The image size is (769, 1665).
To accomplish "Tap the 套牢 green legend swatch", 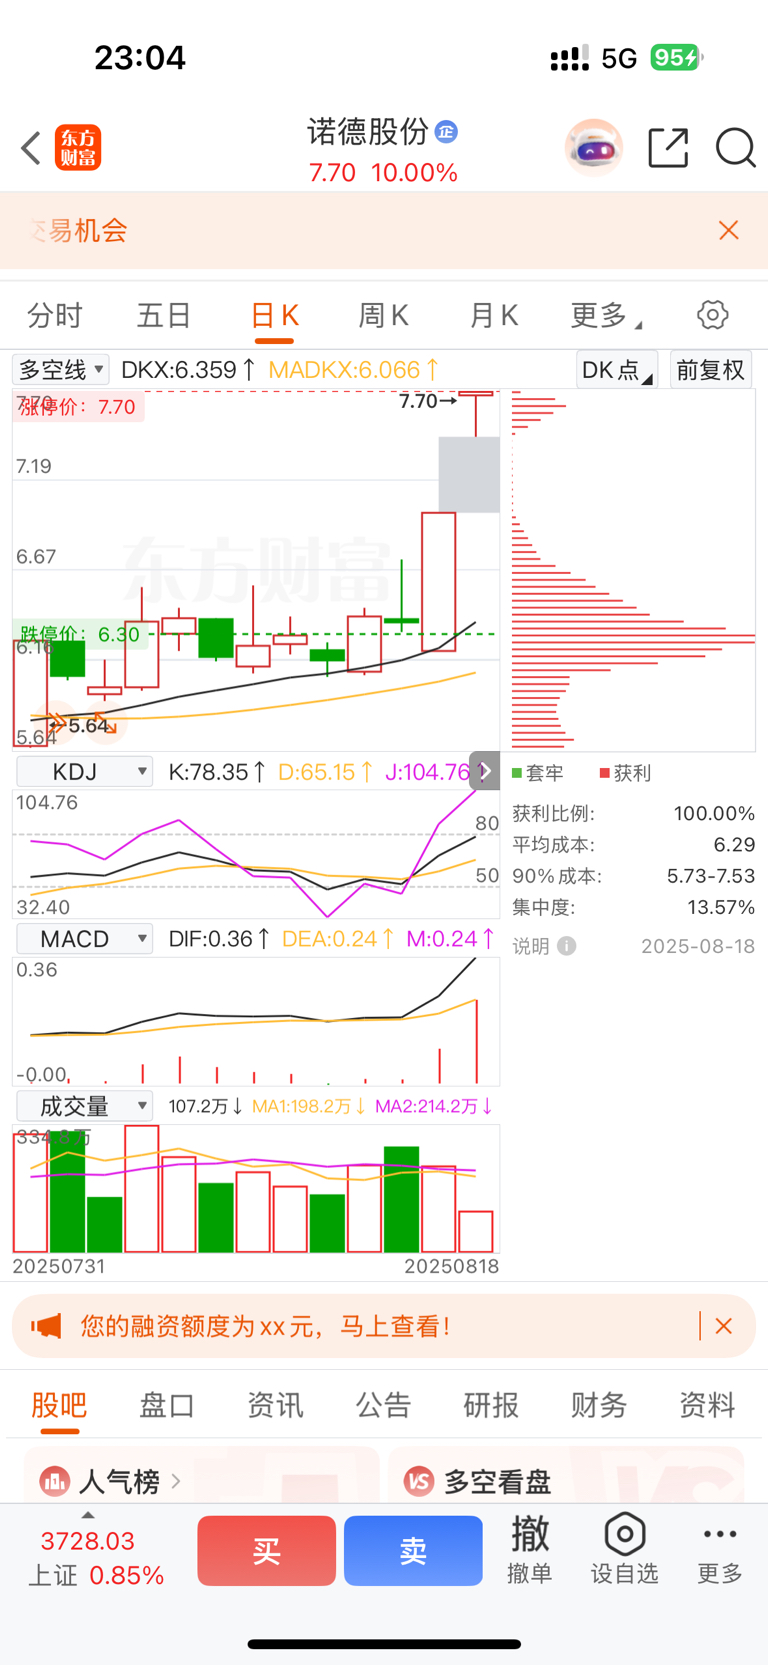I will click(x=517, y=773).
